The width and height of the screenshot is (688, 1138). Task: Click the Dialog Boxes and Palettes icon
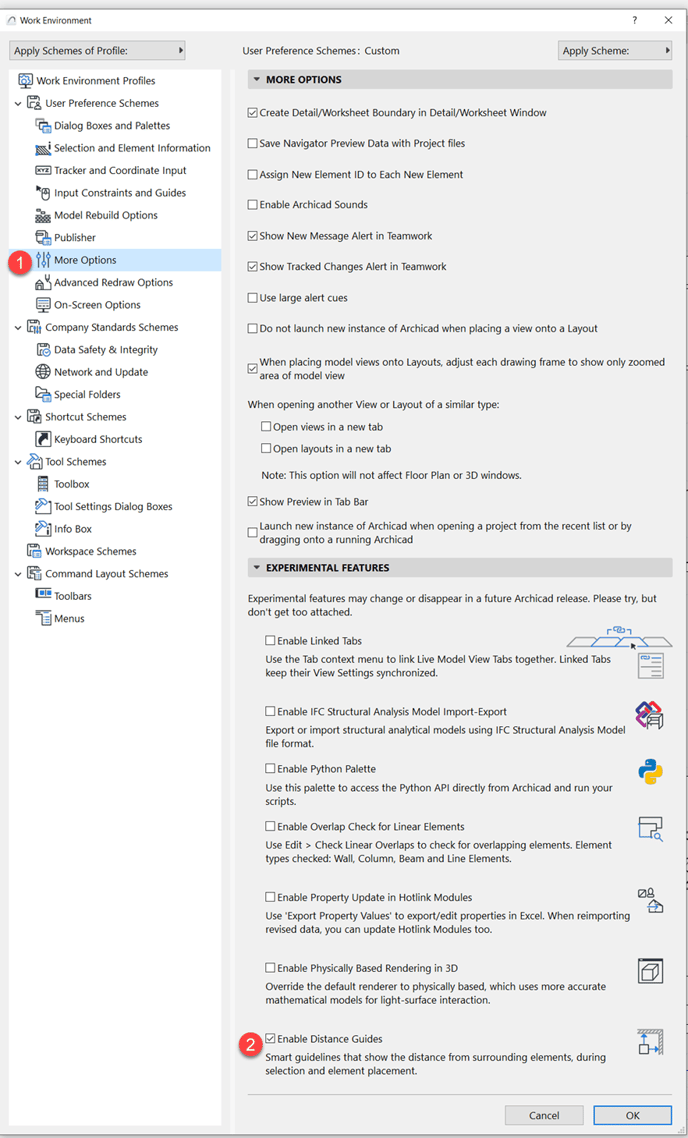click(43, 126)
